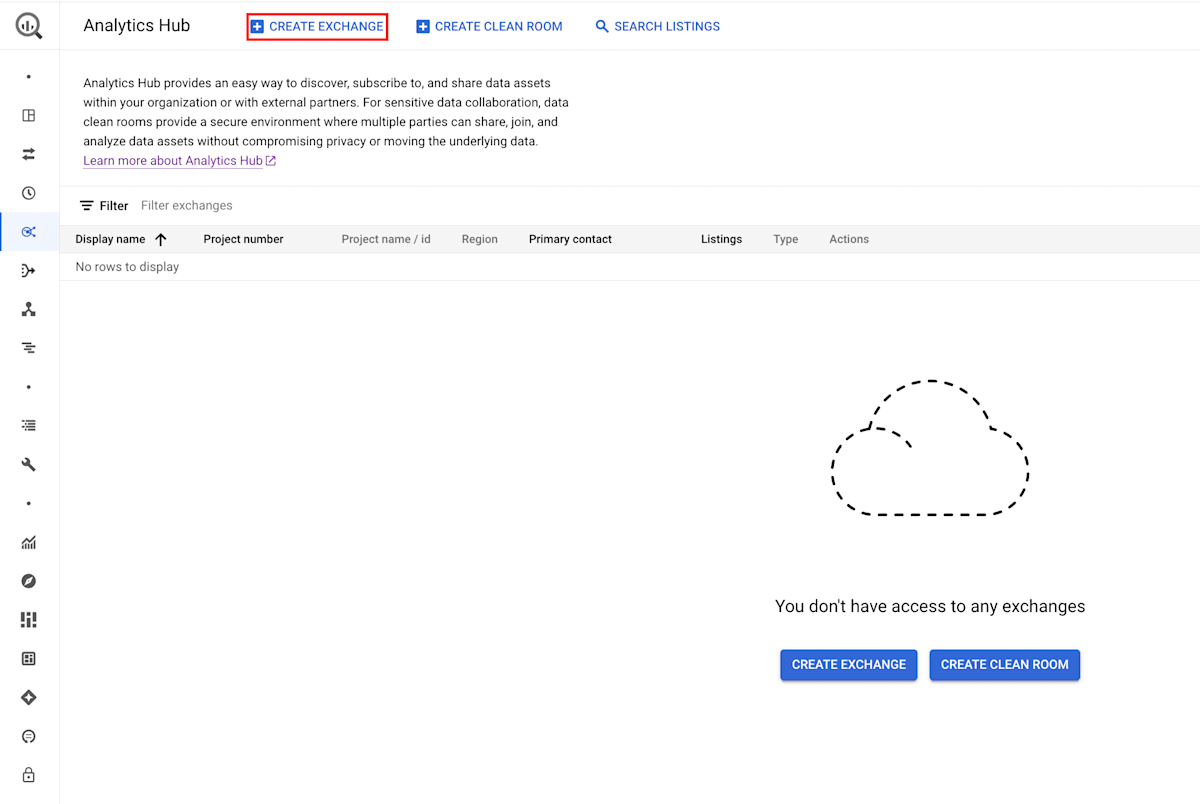Viewport: 1200px width, 804px height.
Task: Click CREATE EXCHANGE in the top toolbar
Action: (317, 27)
